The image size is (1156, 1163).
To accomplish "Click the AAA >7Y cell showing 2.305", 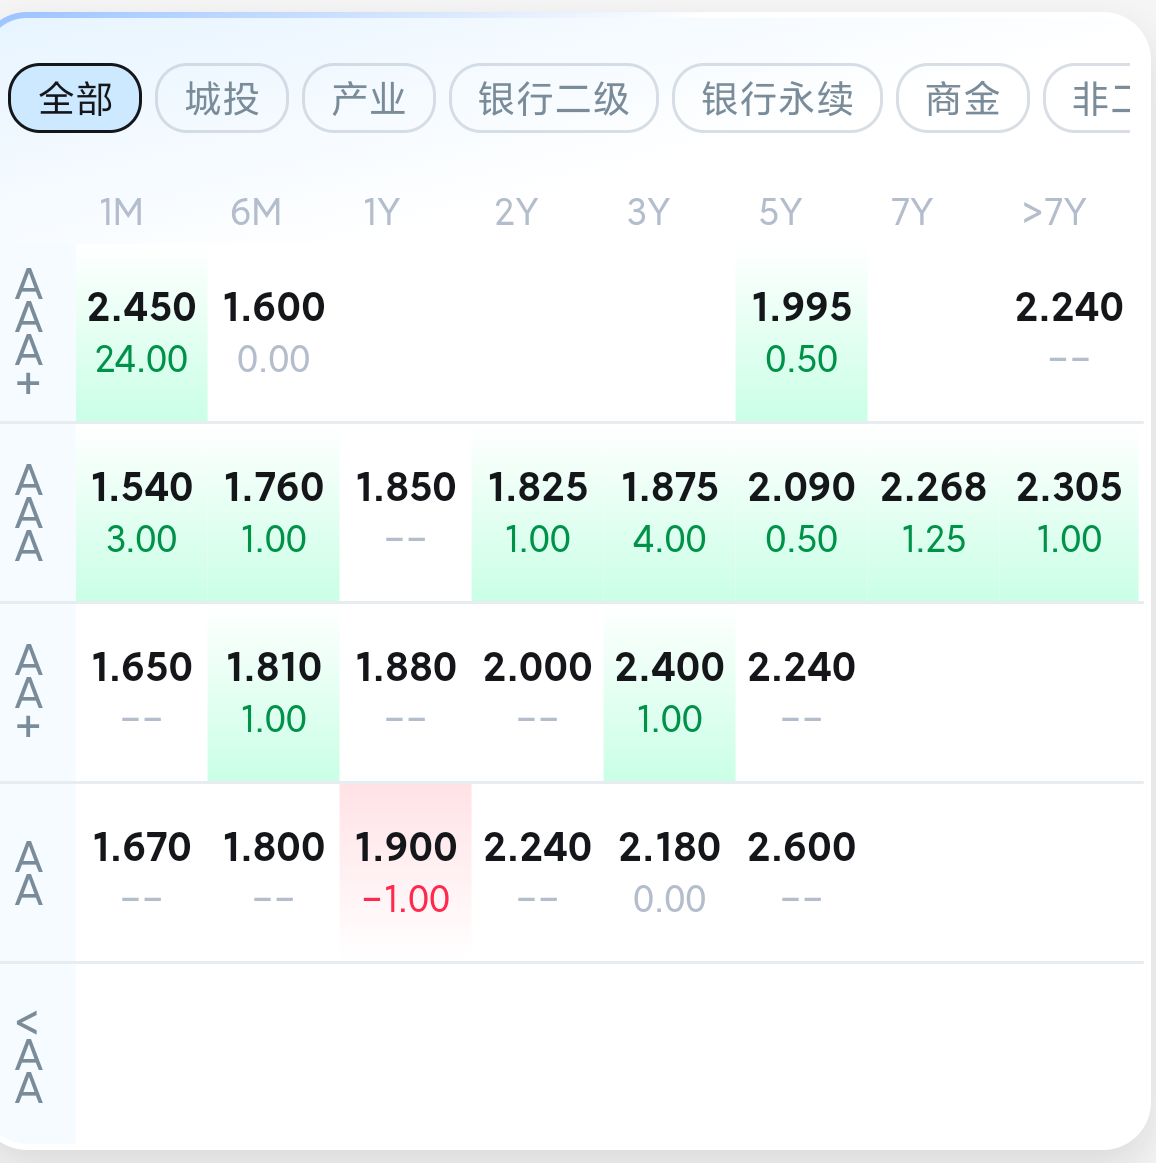I will tap(1069, 513).
